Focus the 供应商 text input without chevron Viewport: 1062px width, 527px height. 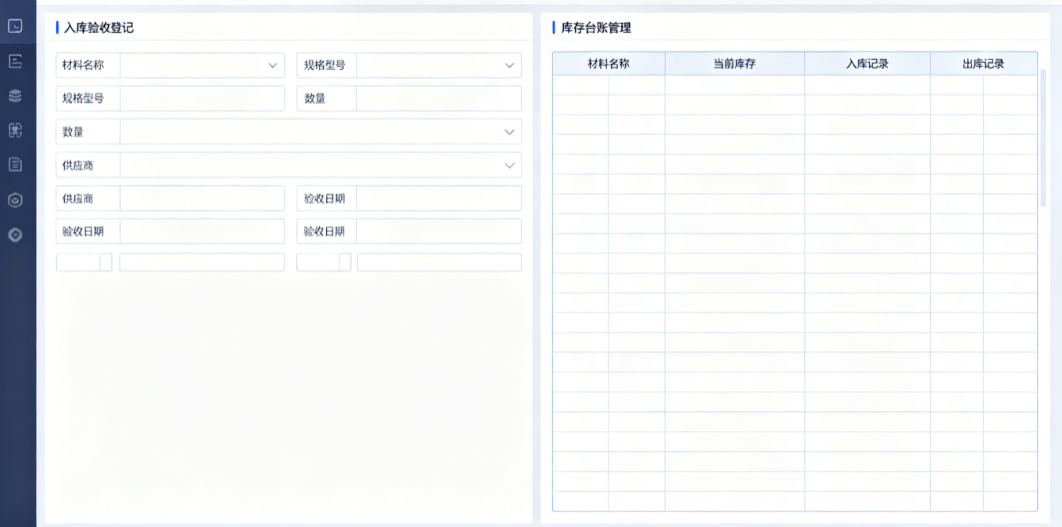pos(203,198)
